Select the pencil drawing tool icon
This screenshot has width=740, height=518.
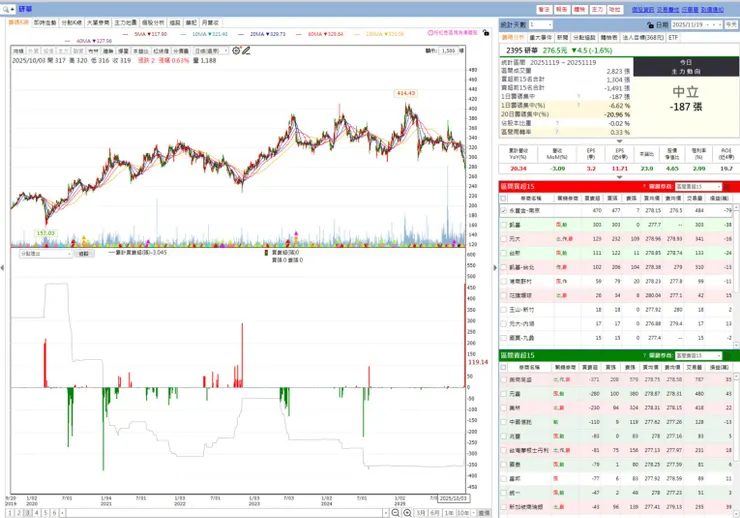point(246,50)
